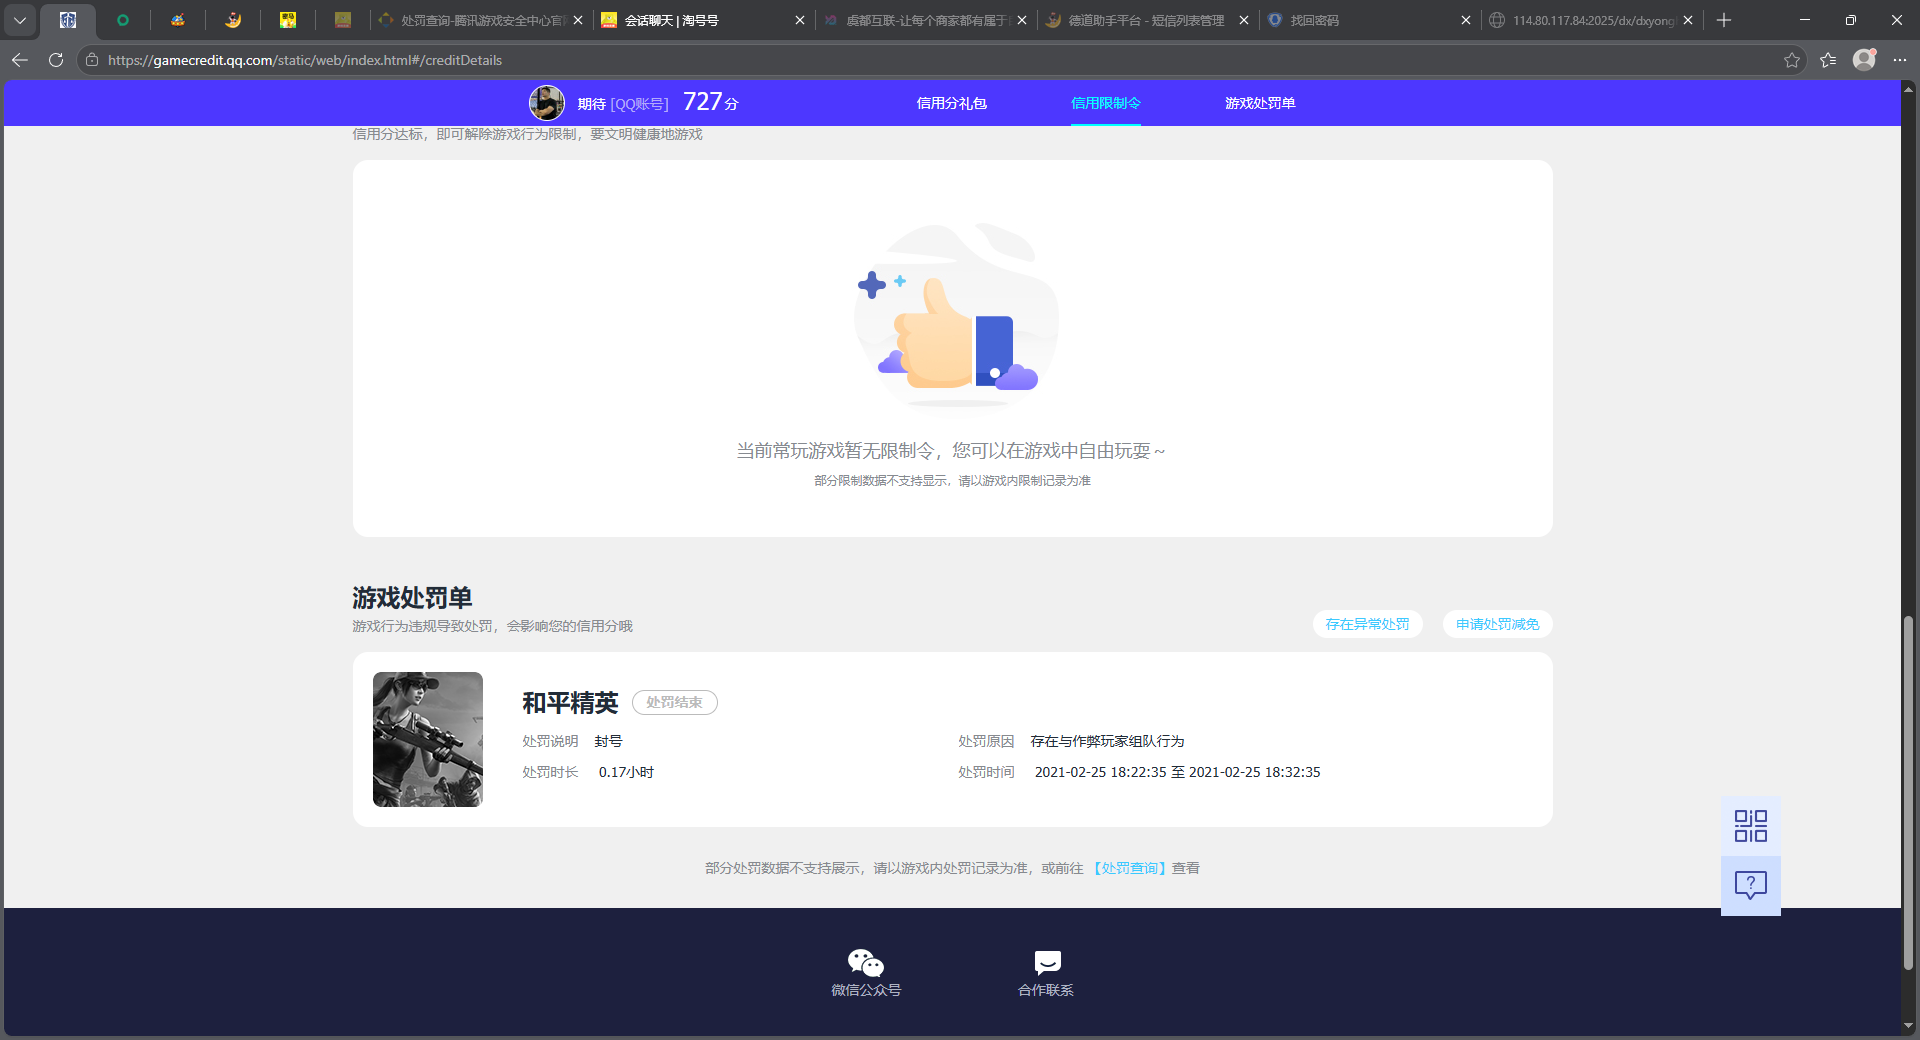Click the 存在异常处罚 button
Image resolution: width=1920 pixels, height=1040 pixels.
click(1367, 624)
